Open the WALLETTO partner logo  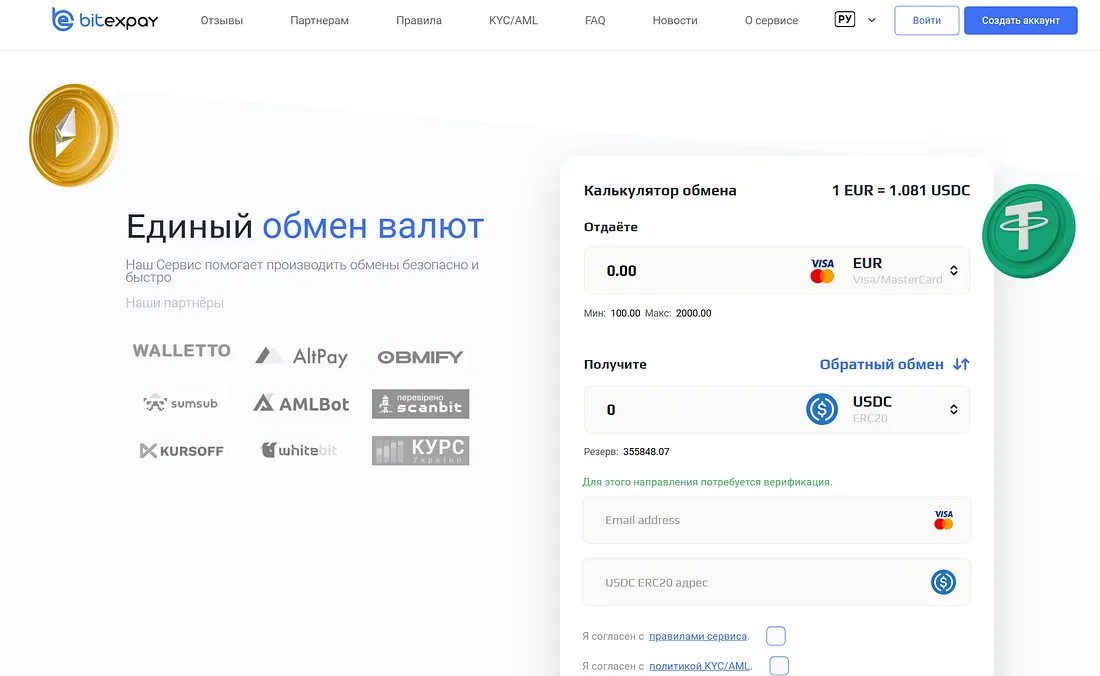click(182, 351)
